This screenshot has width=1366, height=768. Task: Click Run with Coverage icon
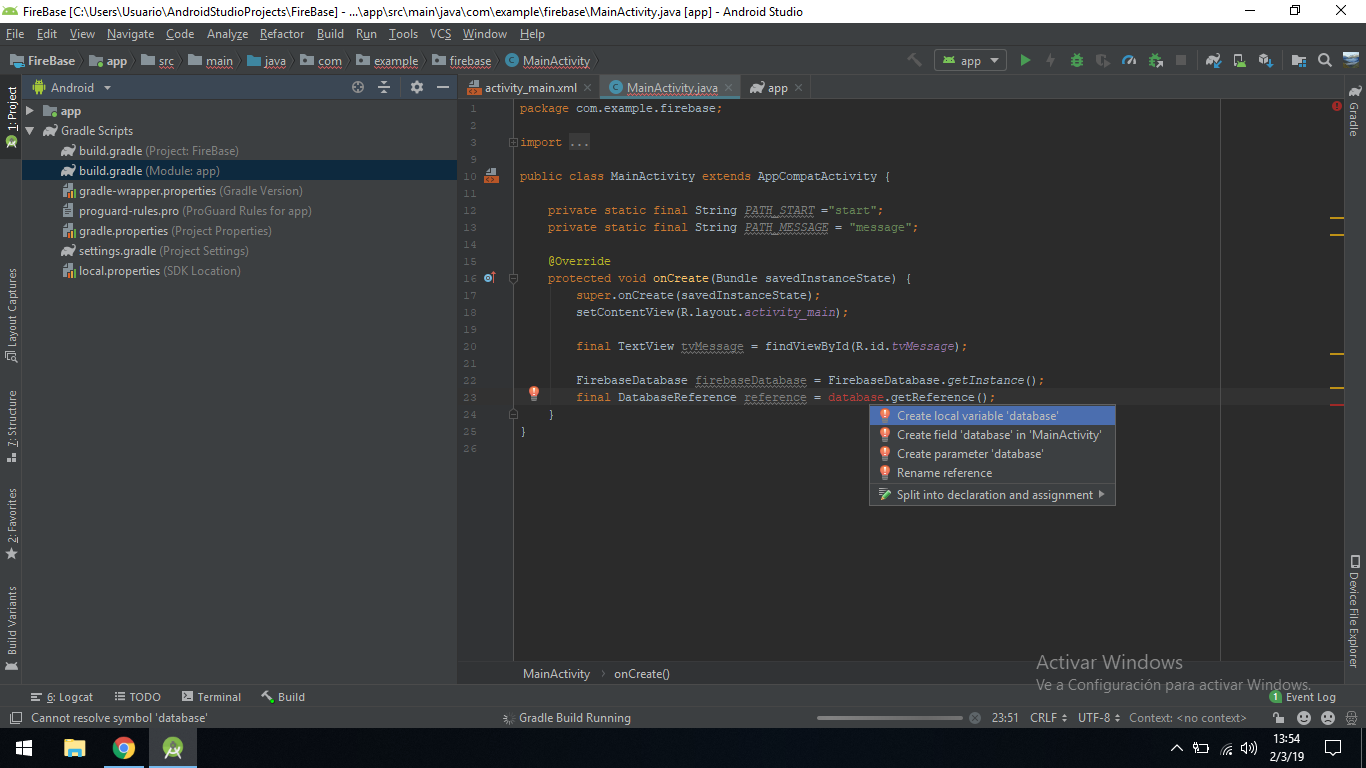pos(1103,60)
